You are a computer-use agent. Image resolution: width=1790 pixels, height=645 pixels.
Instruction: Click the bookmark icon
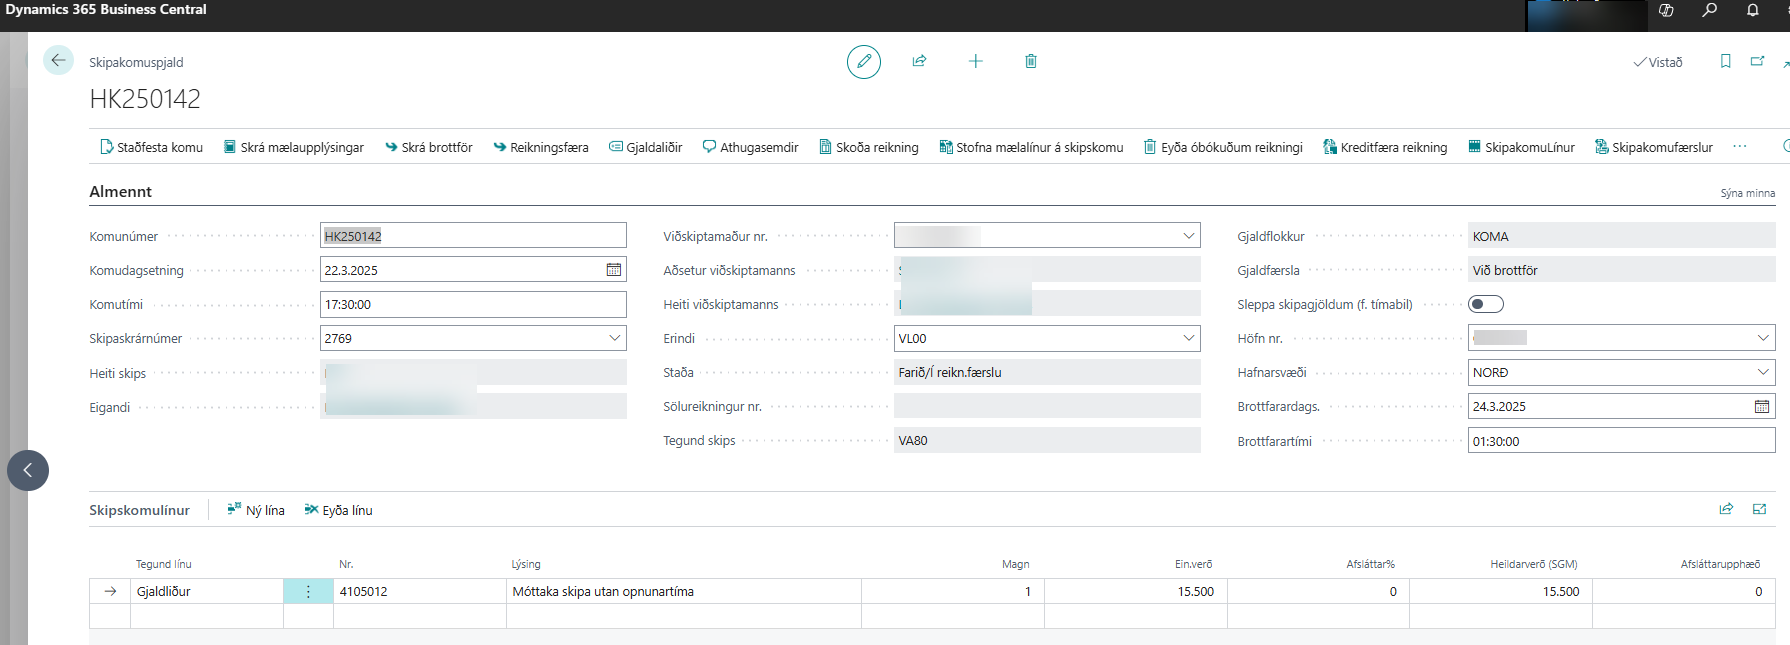click(x=1725, y=62)
